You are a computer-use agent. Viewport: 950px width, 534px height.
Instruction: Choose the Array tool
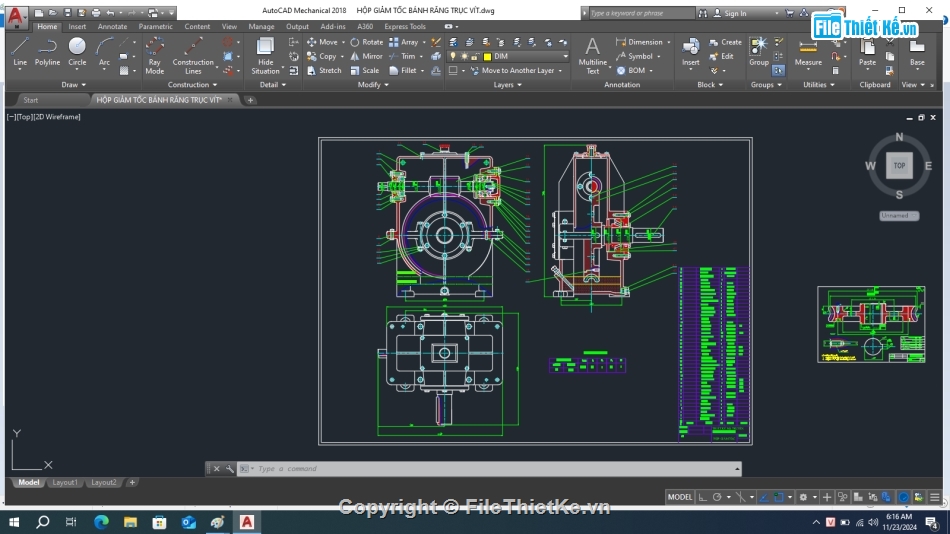click(404, 42)
